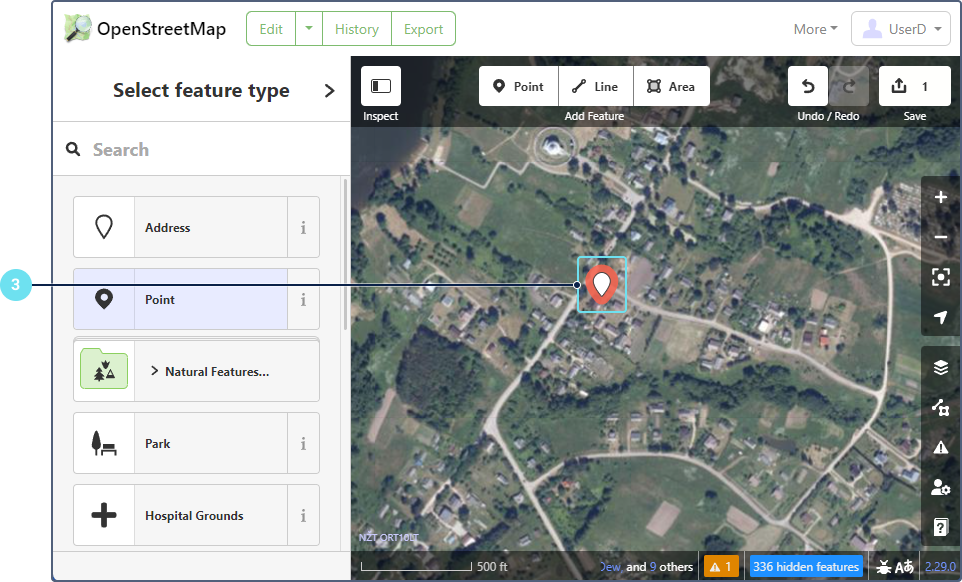Undo the last edit

pyautogui.click(x=808, y=87)
